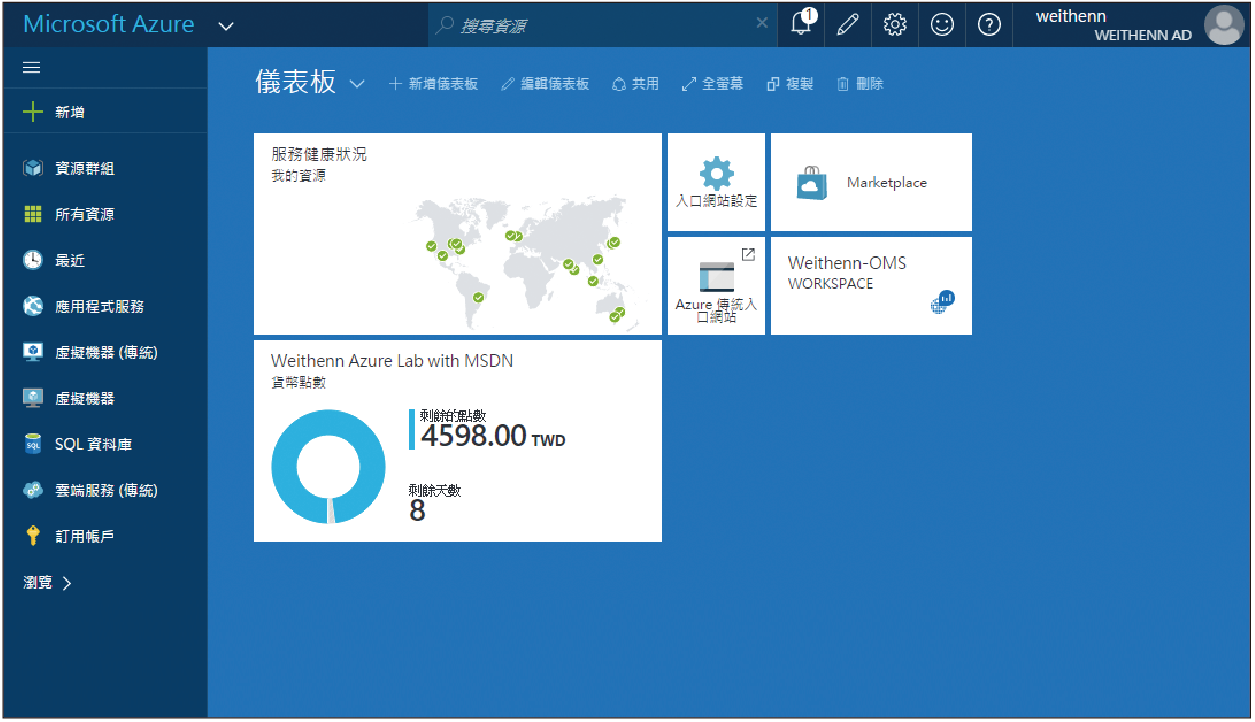Click the Weithenn Azure Lab with MSDN title

click(x=392, y=361)
